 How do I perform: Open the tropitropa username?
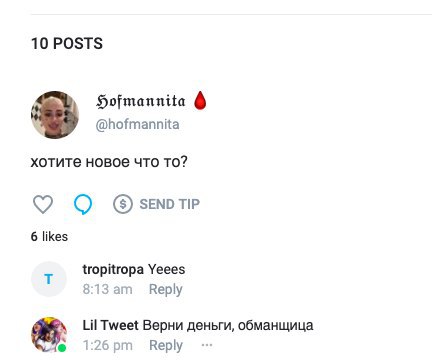point(113,269)
